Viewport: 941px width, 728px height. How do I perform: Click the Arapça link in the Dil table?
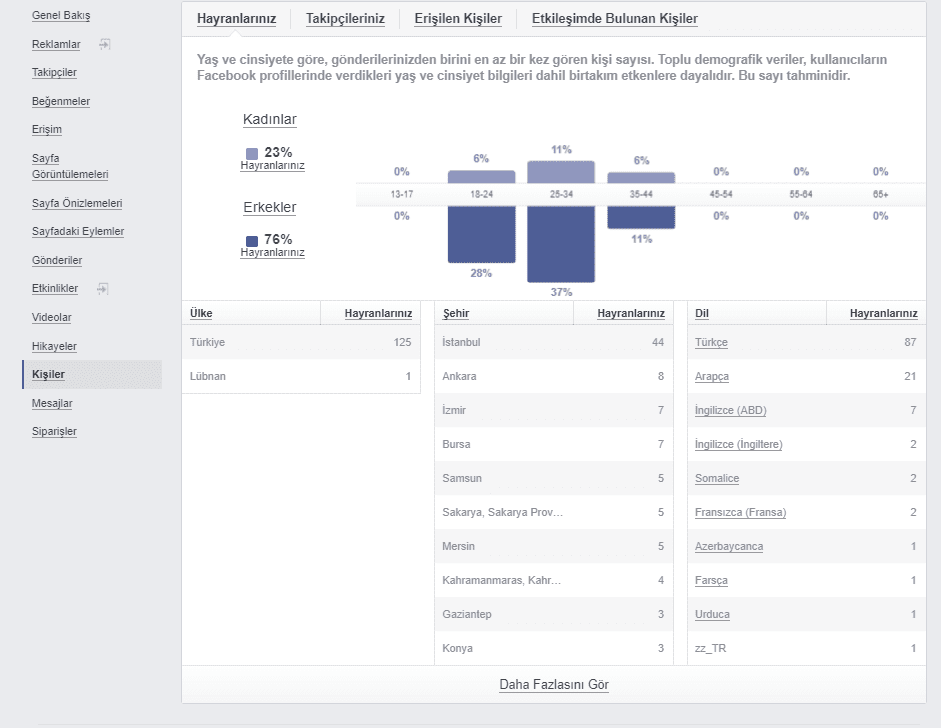(x=711, y=376)
